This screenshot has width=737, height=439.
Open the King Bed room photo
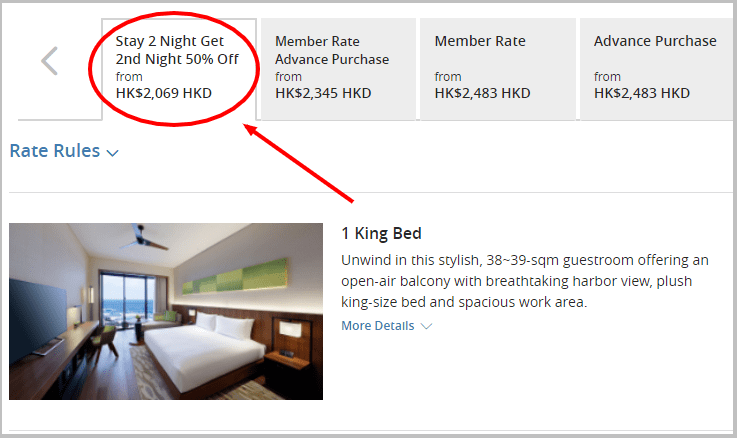(166, 311)
